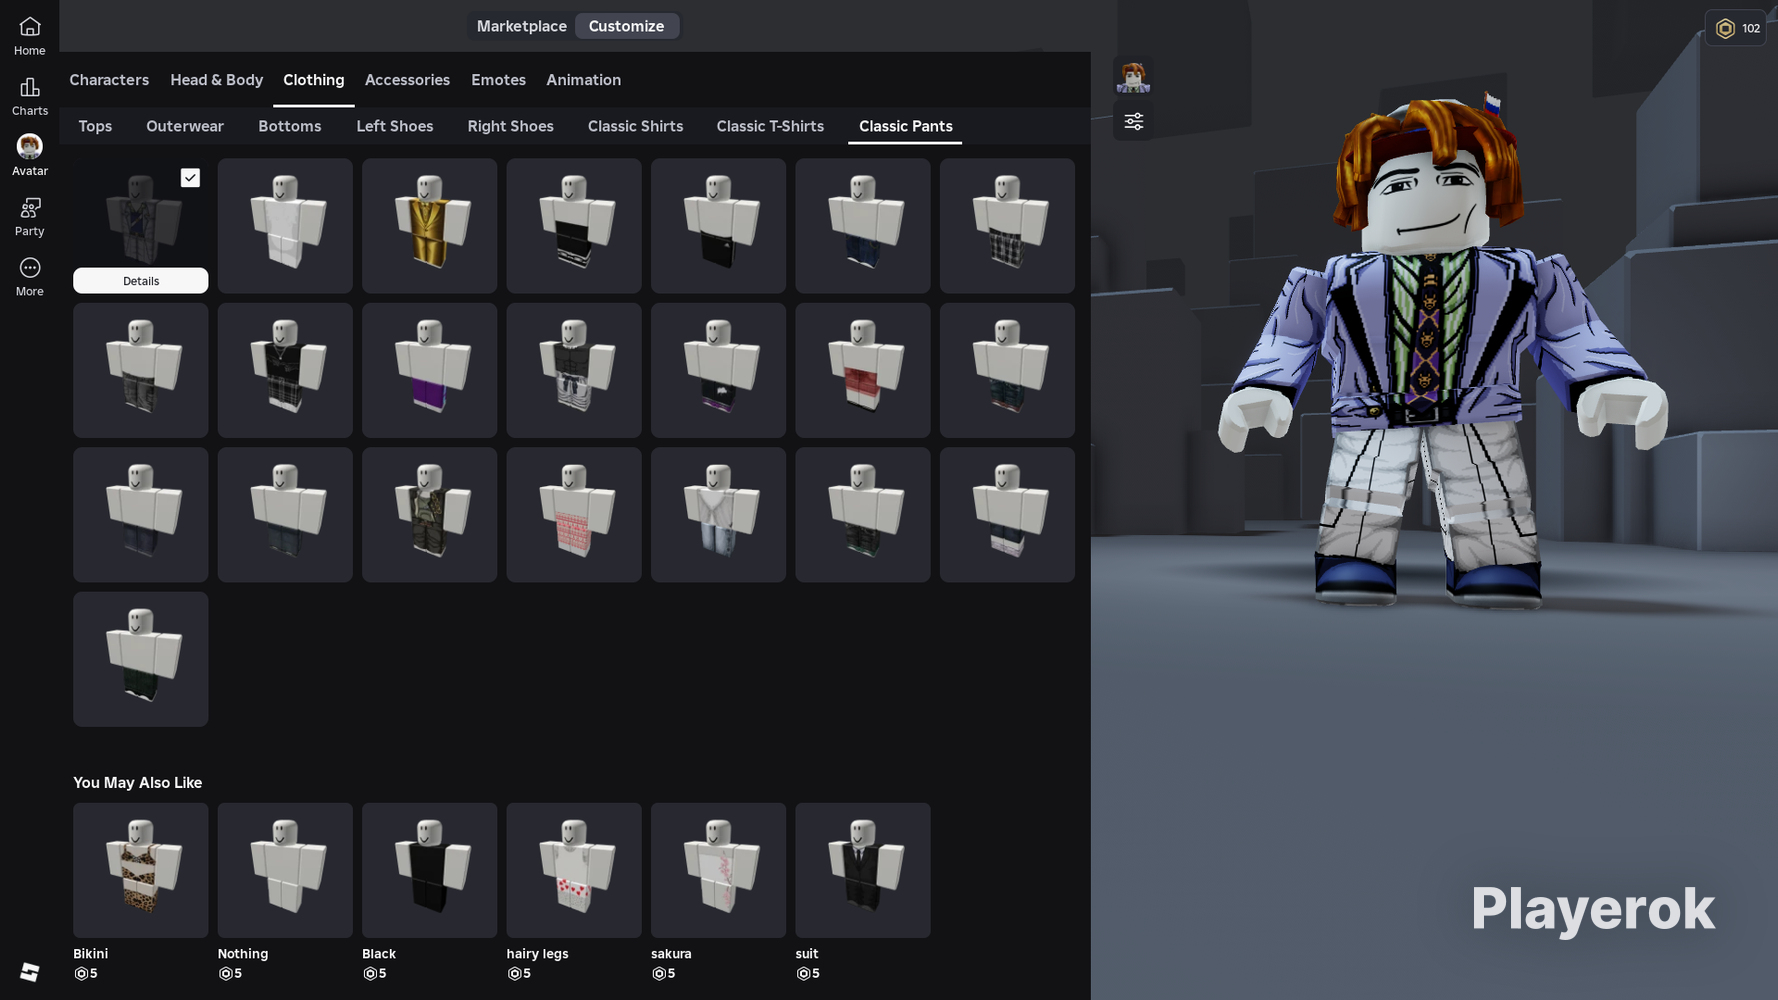Select the Classic T-Shirts subcategory
The image size is (1778, 1000).
[770, 126]
